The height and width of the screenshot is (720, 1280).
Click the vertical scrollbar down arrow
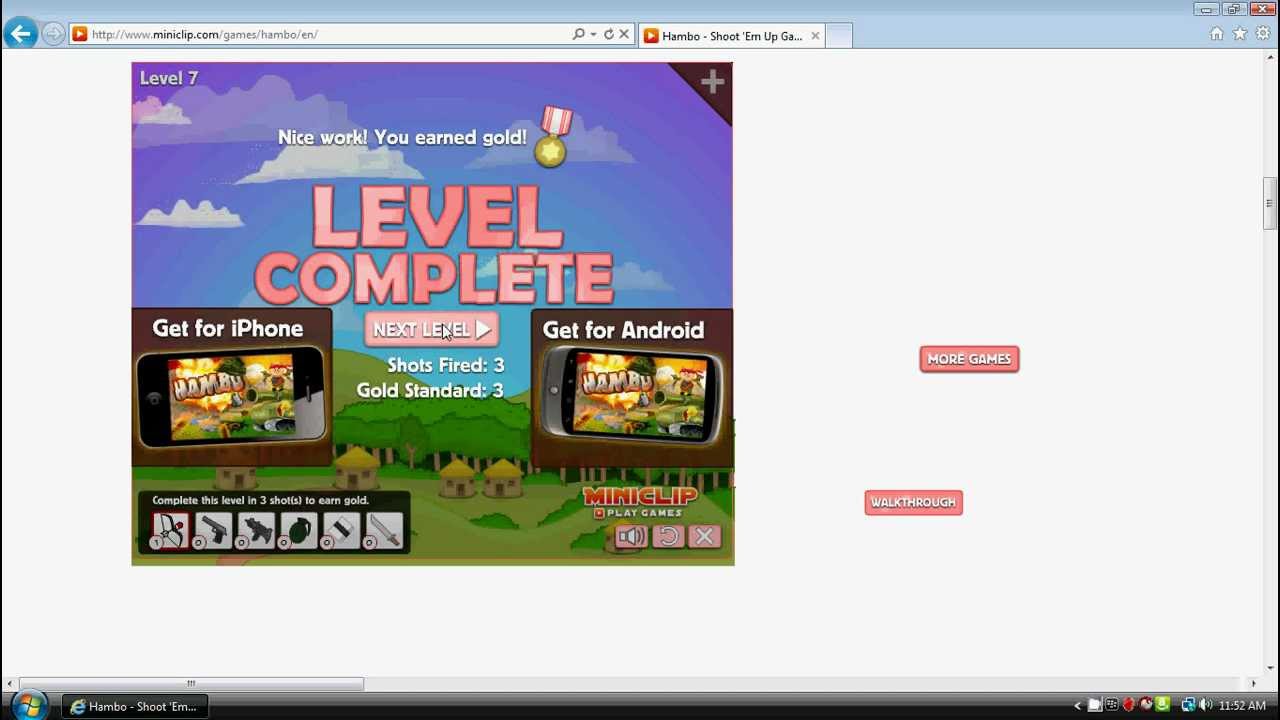click(x=1270, y=668)
